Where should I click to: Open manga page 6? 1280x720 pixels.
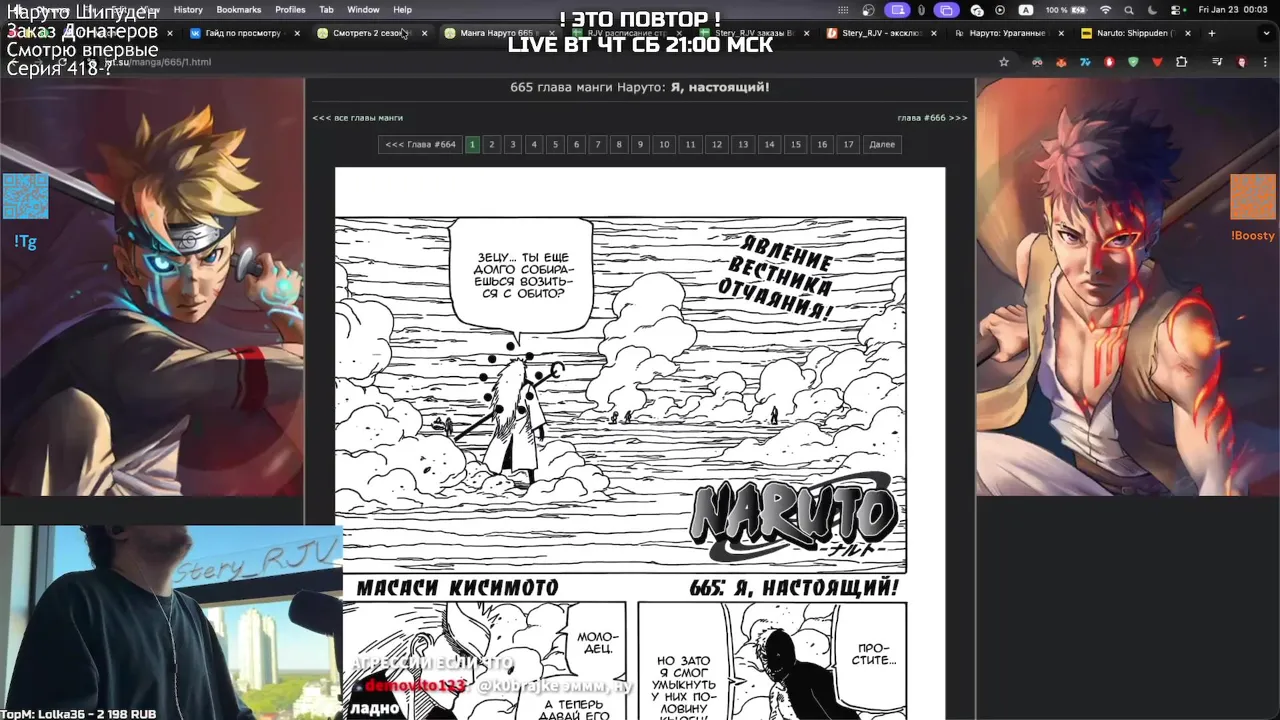tap(576, 145)
